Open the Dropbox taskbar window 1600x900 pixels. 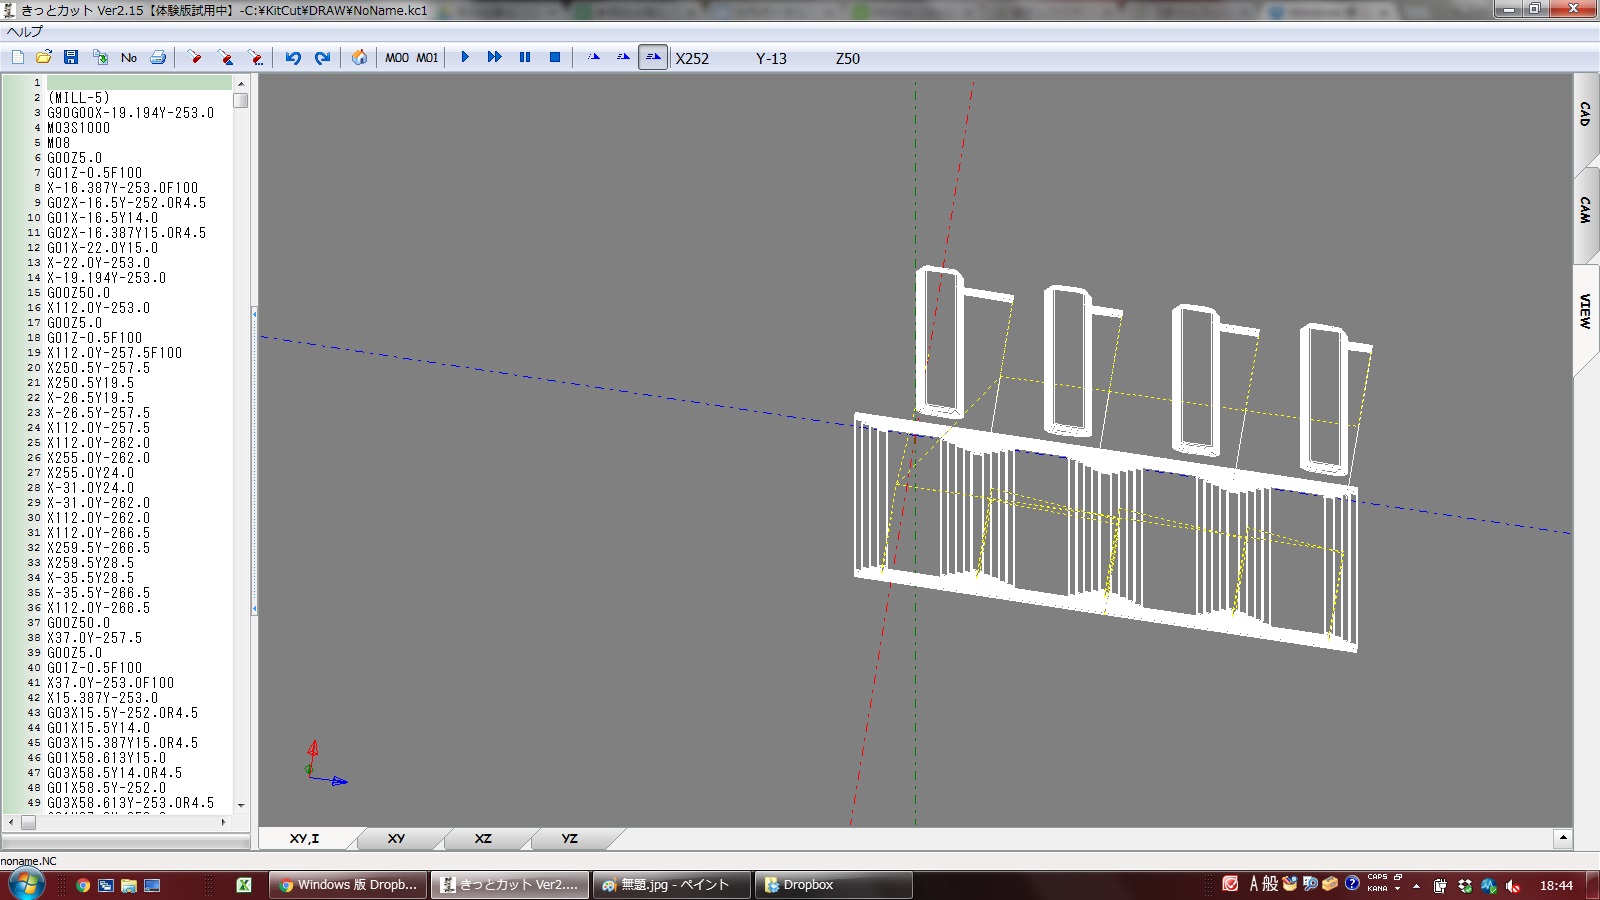click(834, 885)
